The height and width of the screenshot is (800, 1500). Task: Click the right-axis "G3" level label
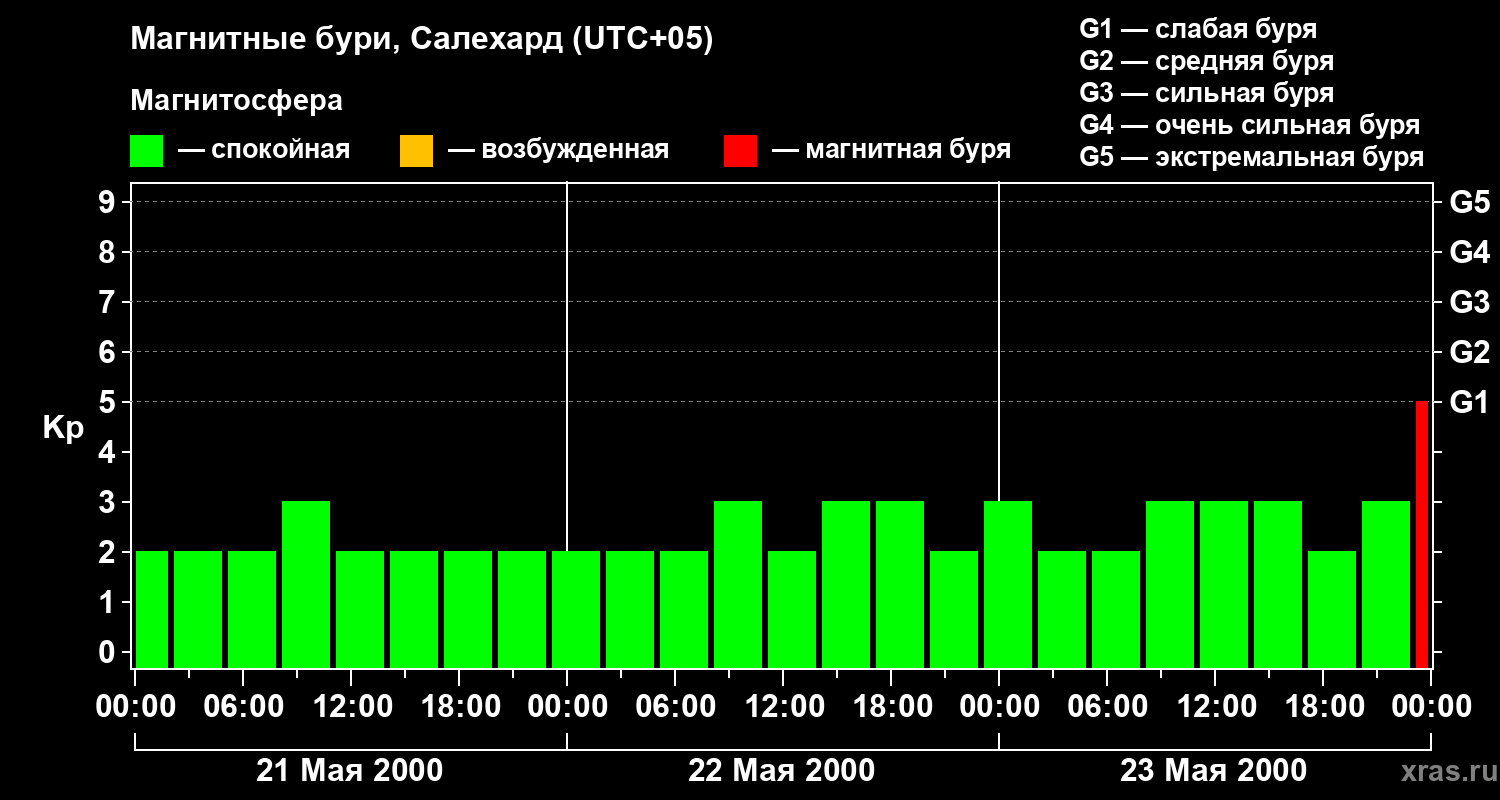pos(1470,302)
